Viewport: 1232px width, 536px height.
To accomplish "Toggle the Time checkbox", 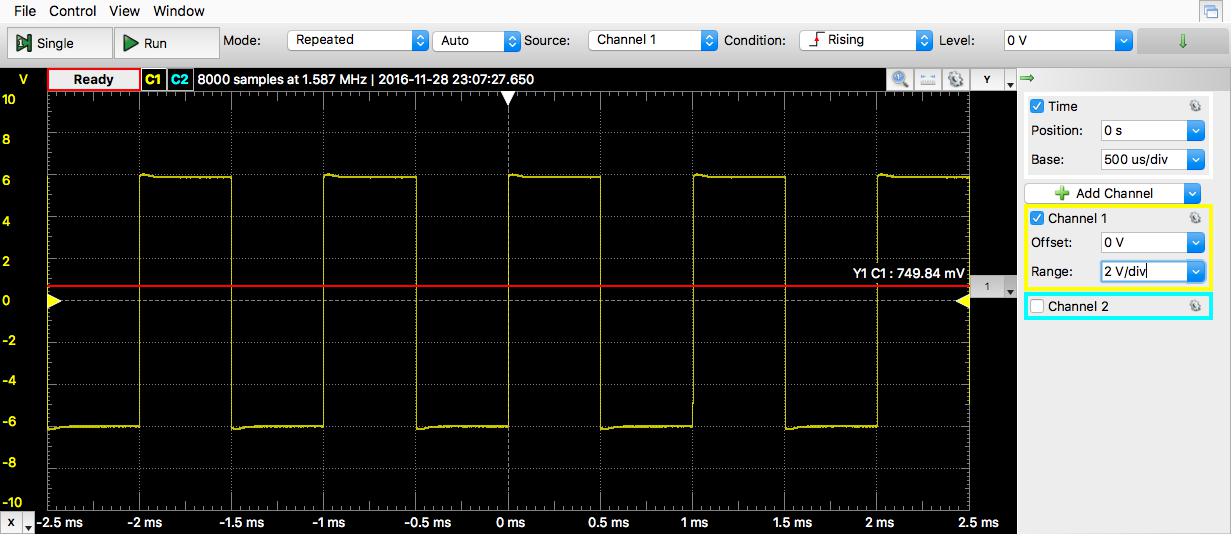I will (1037, 106).
